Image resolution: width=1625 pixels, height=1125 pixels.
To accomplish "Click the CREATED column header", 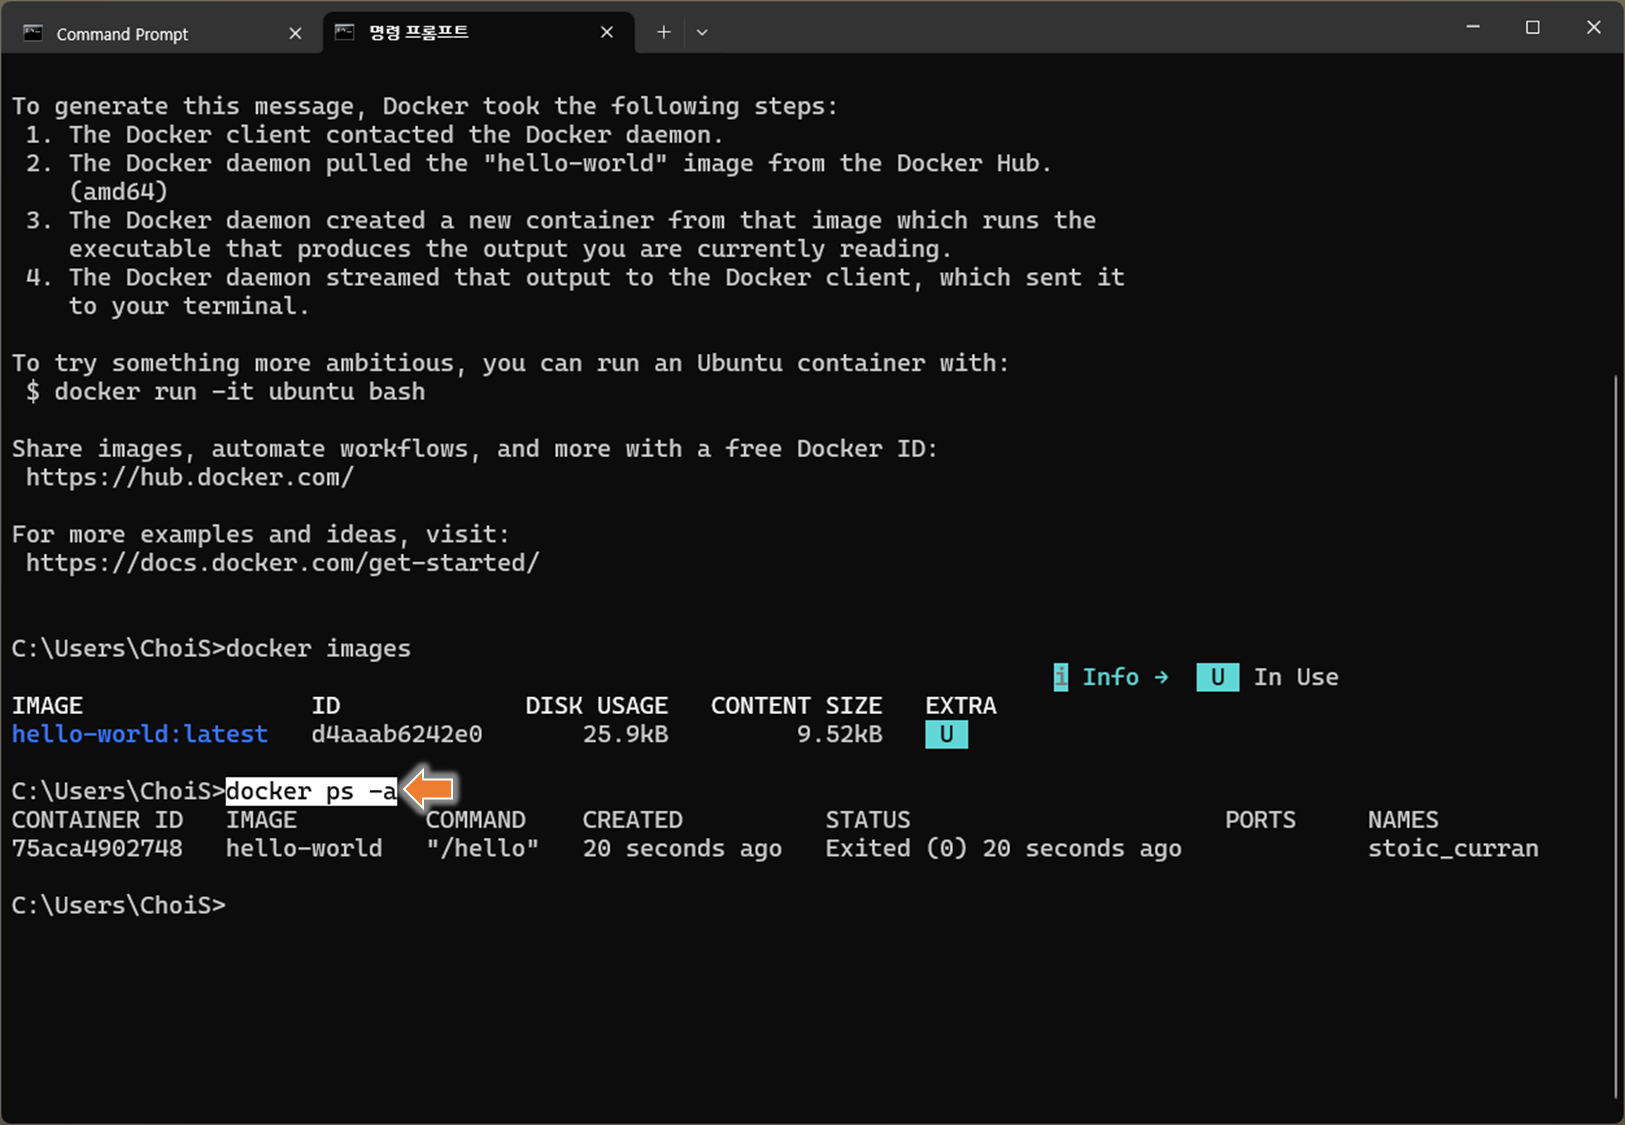I will (x=633, y=820).
